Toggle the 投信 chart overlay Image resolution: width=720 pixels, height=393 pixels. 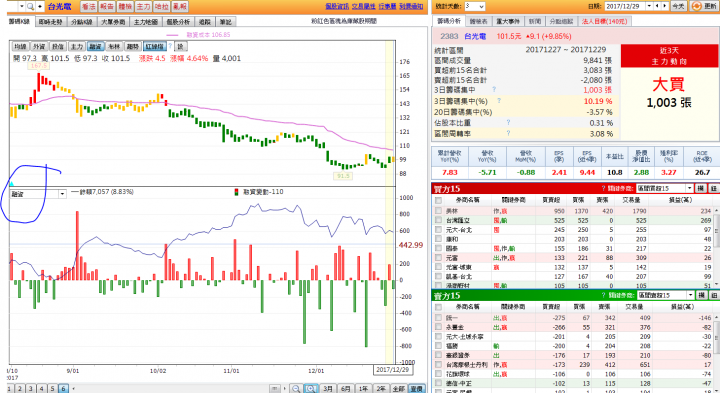point(58,46)
